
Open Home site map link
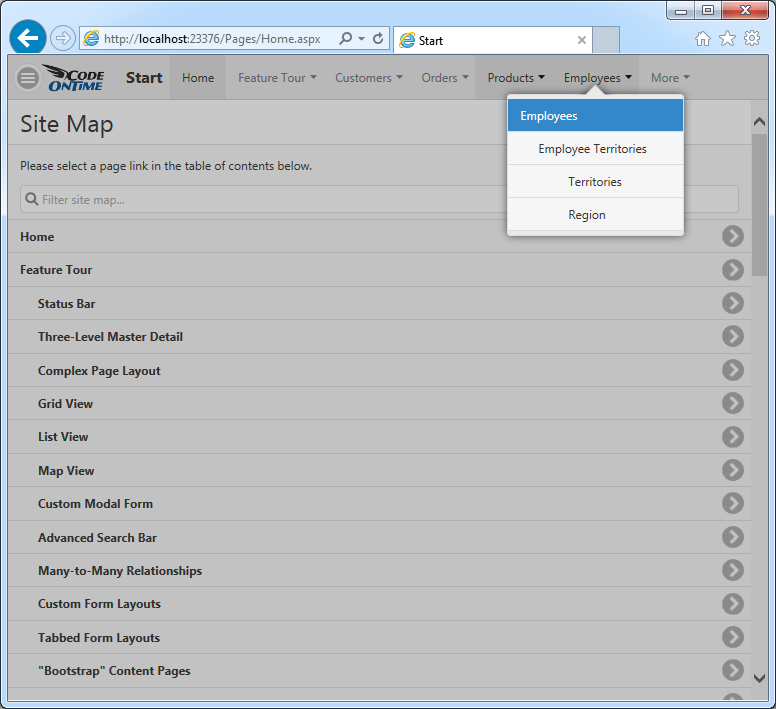[37, 237]
